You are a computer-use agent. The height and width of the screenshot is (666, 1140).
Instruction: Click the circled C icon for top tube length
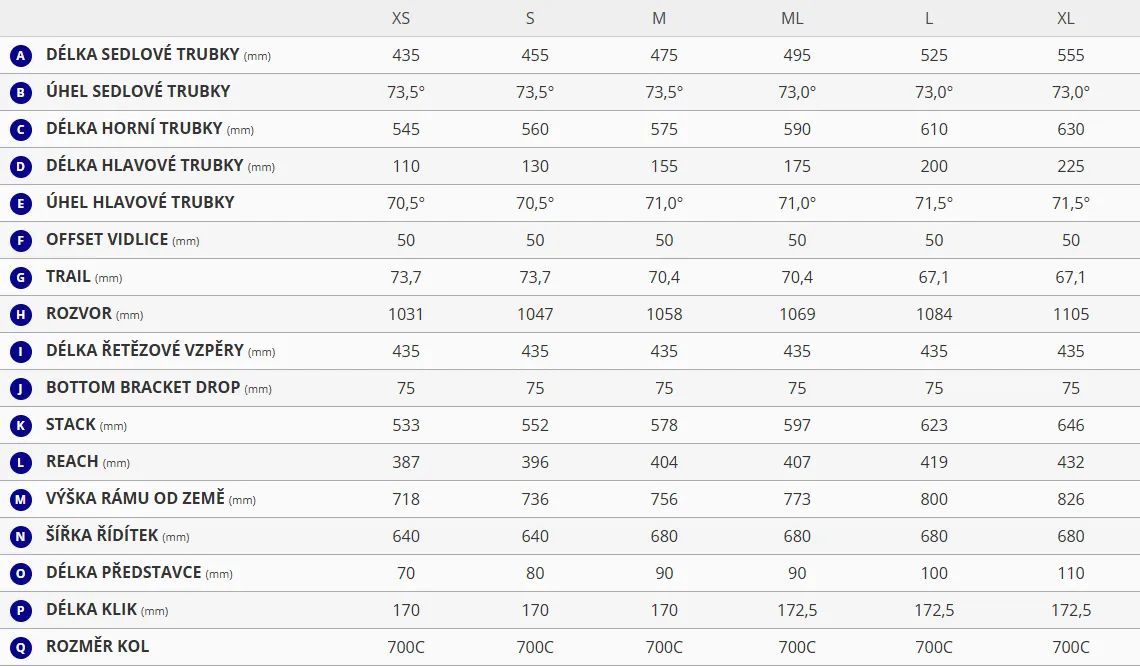(x=20, y=130)
